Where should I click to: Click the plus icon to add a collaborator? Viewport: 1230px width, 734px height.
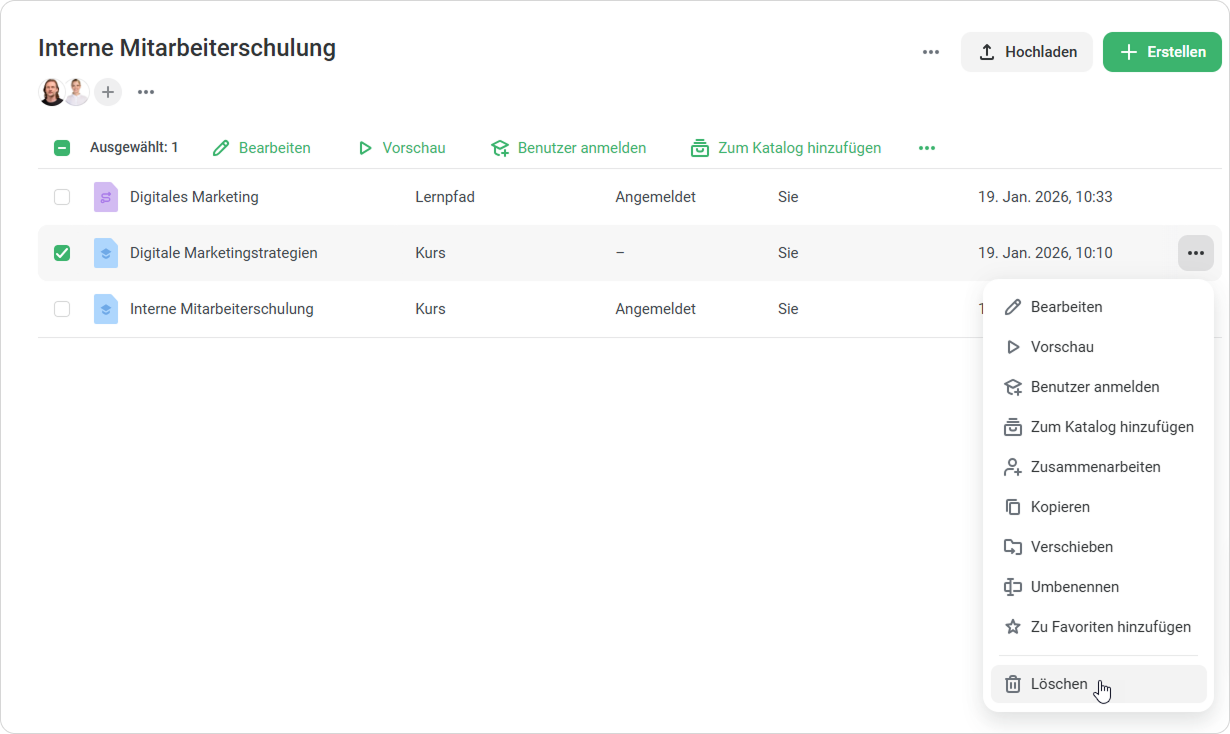point(108,92)
